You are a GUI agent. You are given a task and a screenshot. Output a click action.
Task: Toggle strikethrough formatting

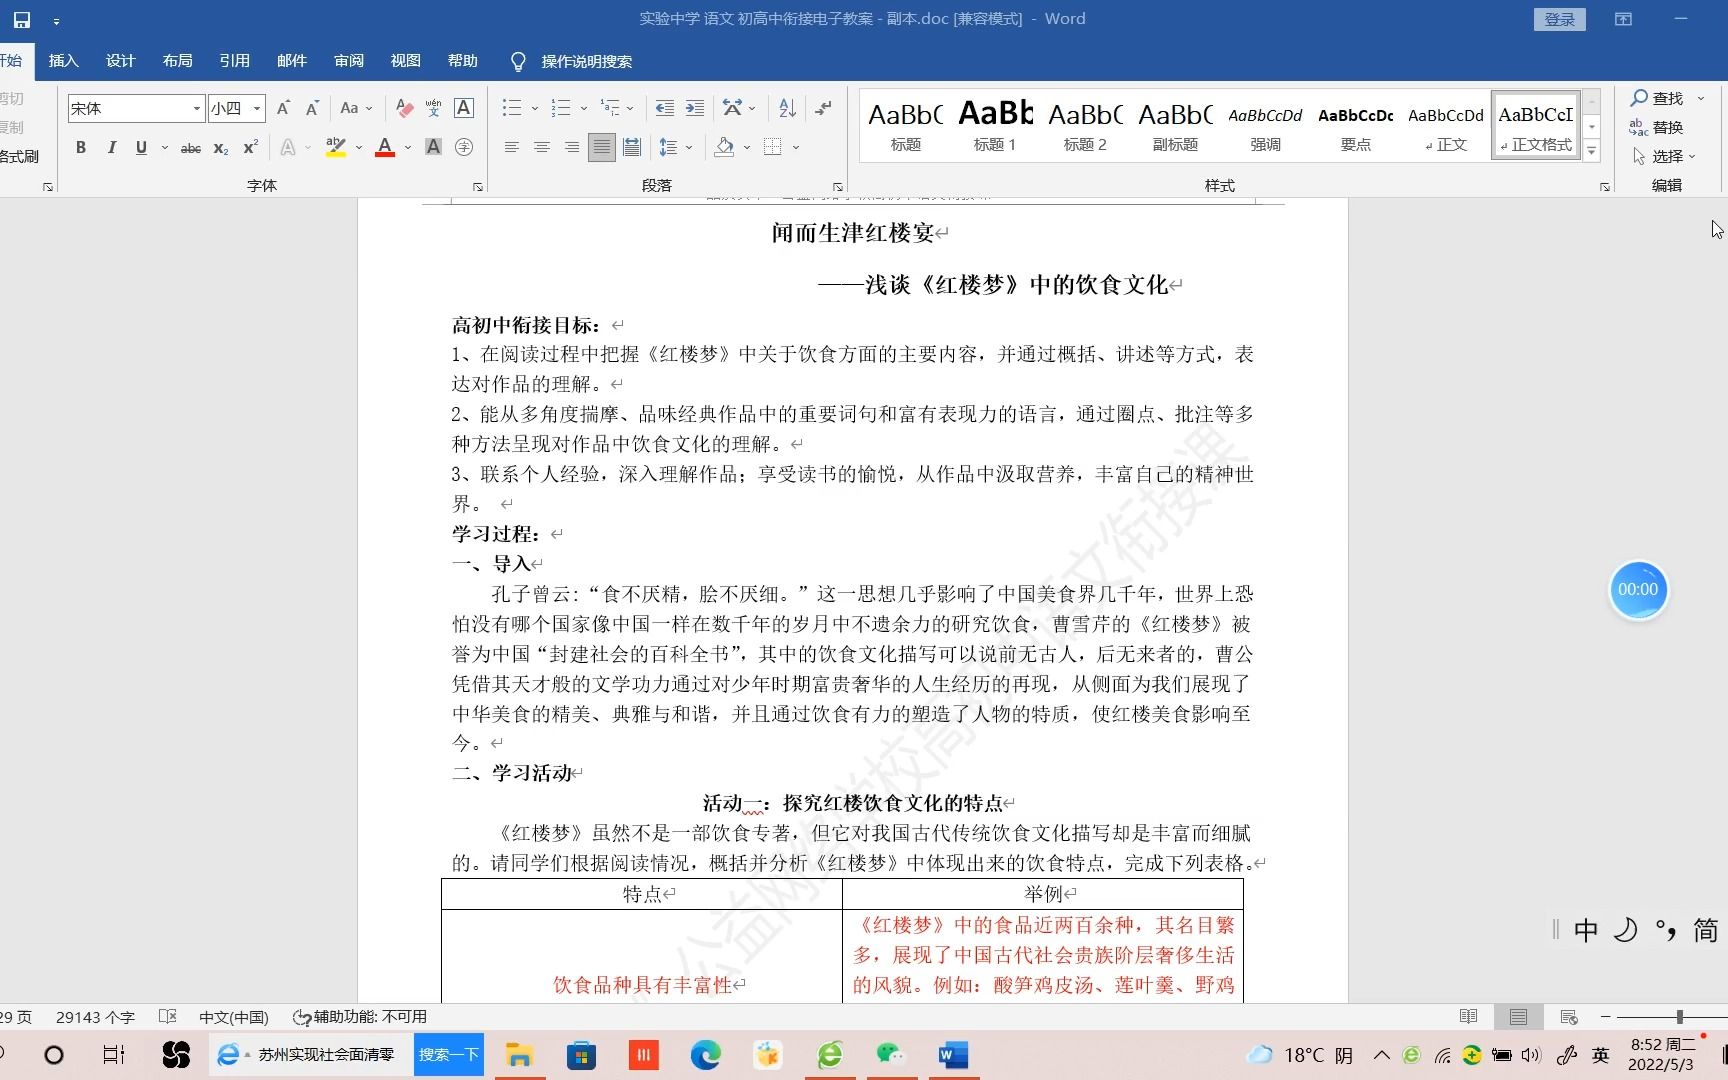coord(190,148)
